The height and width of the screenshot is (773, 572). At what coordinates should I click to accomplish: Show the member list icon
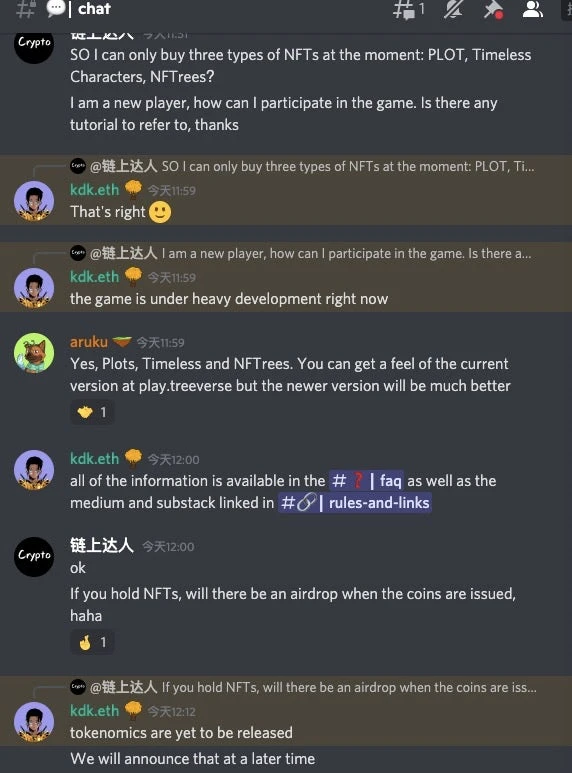[x=533, y=9]
